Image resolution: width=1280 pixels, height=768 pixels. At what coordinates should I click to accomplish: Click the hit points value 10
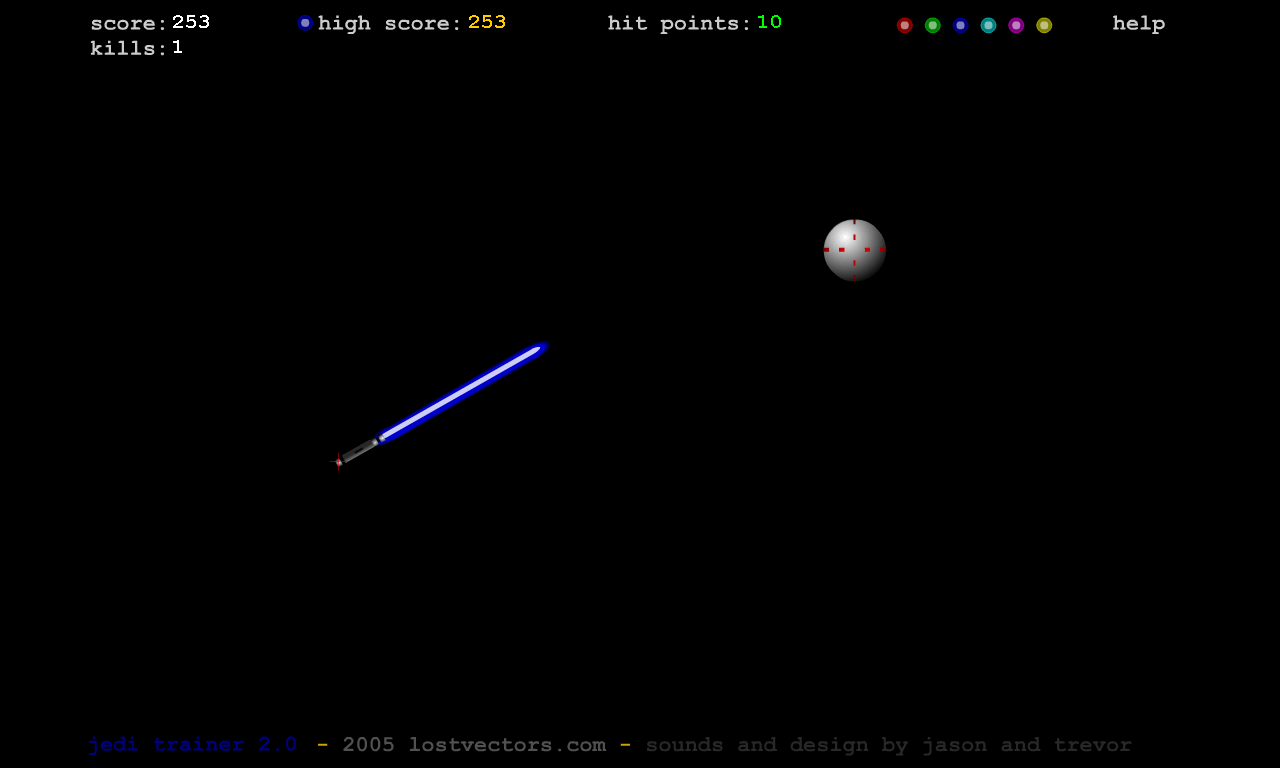click(769, 22)
